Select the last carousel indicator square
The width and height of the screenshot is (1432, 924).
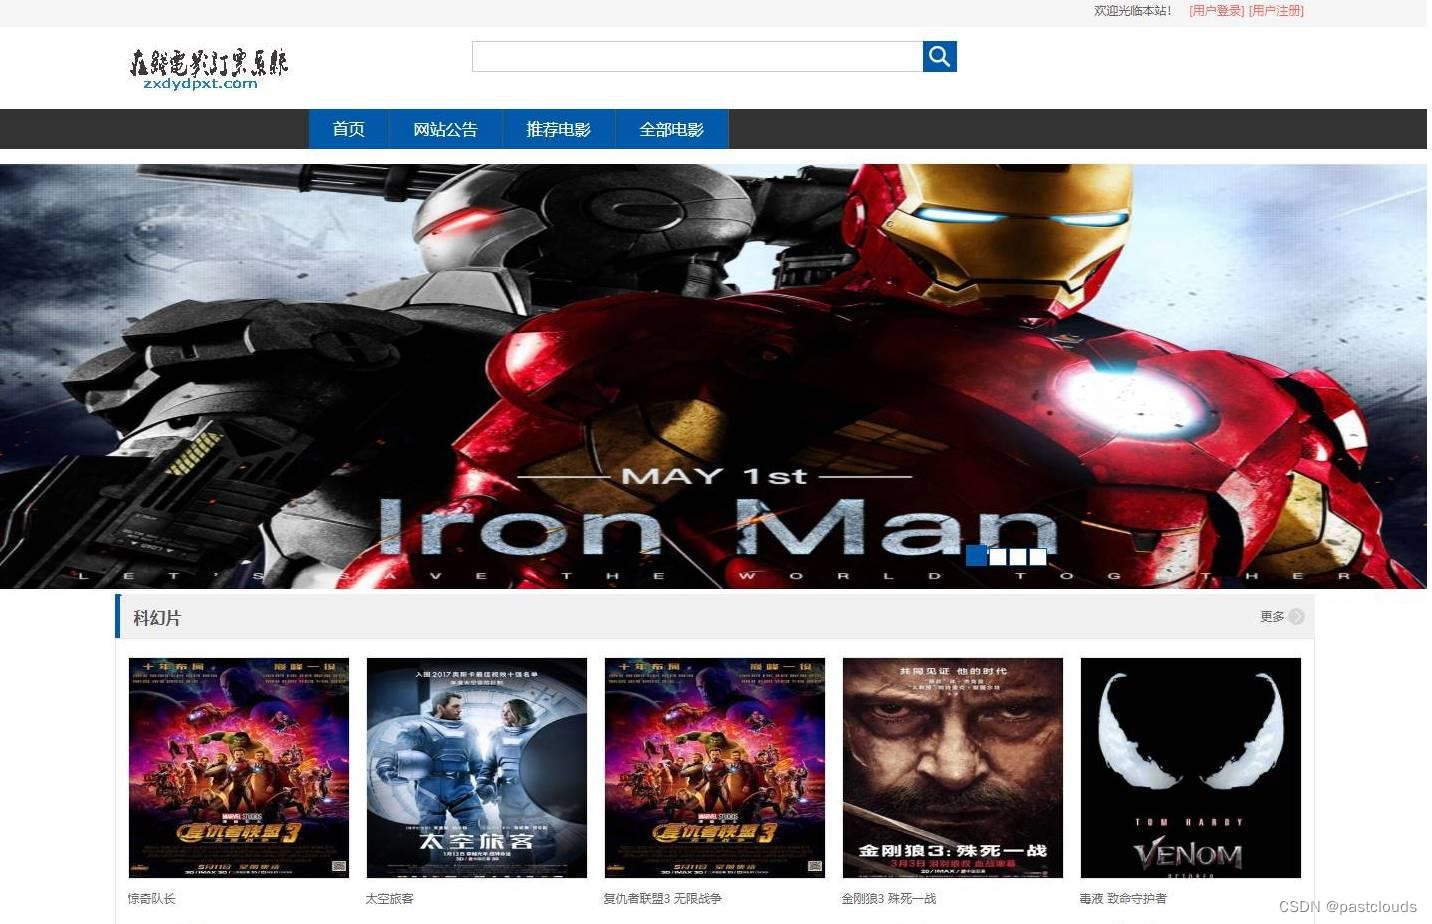[x=1038, y=557]
